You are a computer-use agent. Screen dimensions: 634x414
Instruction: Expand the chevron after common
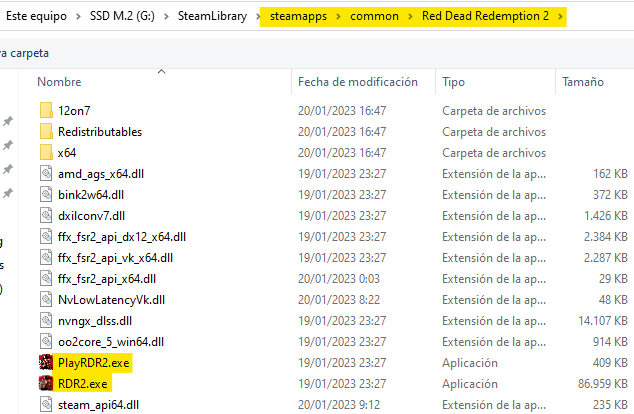(410, 17)
